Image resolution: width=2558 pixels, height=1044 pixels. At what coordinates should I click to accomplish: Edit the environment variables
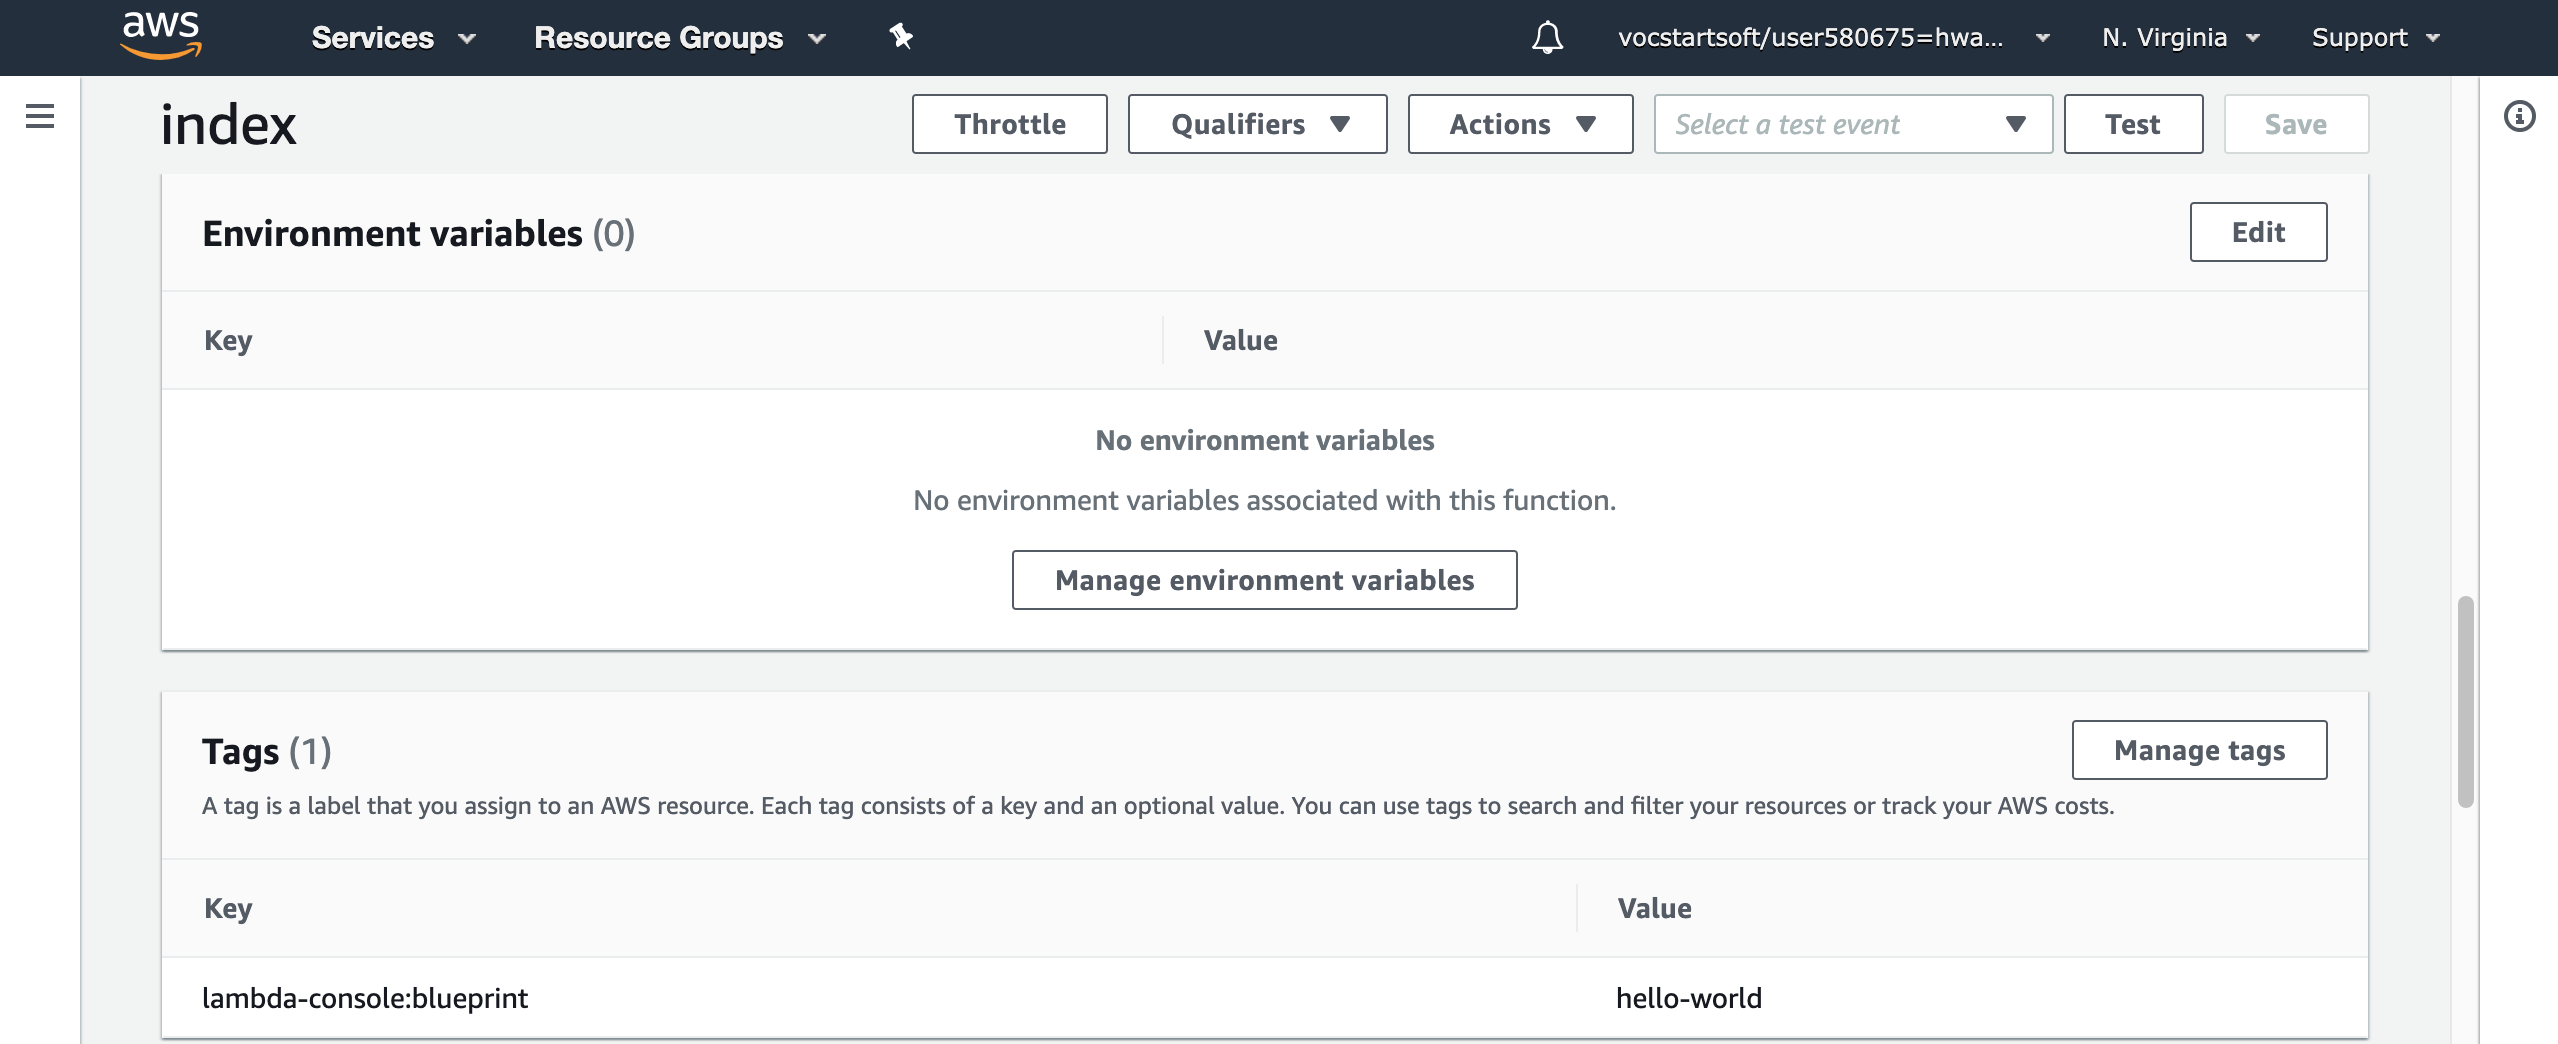coord(2258,232)
